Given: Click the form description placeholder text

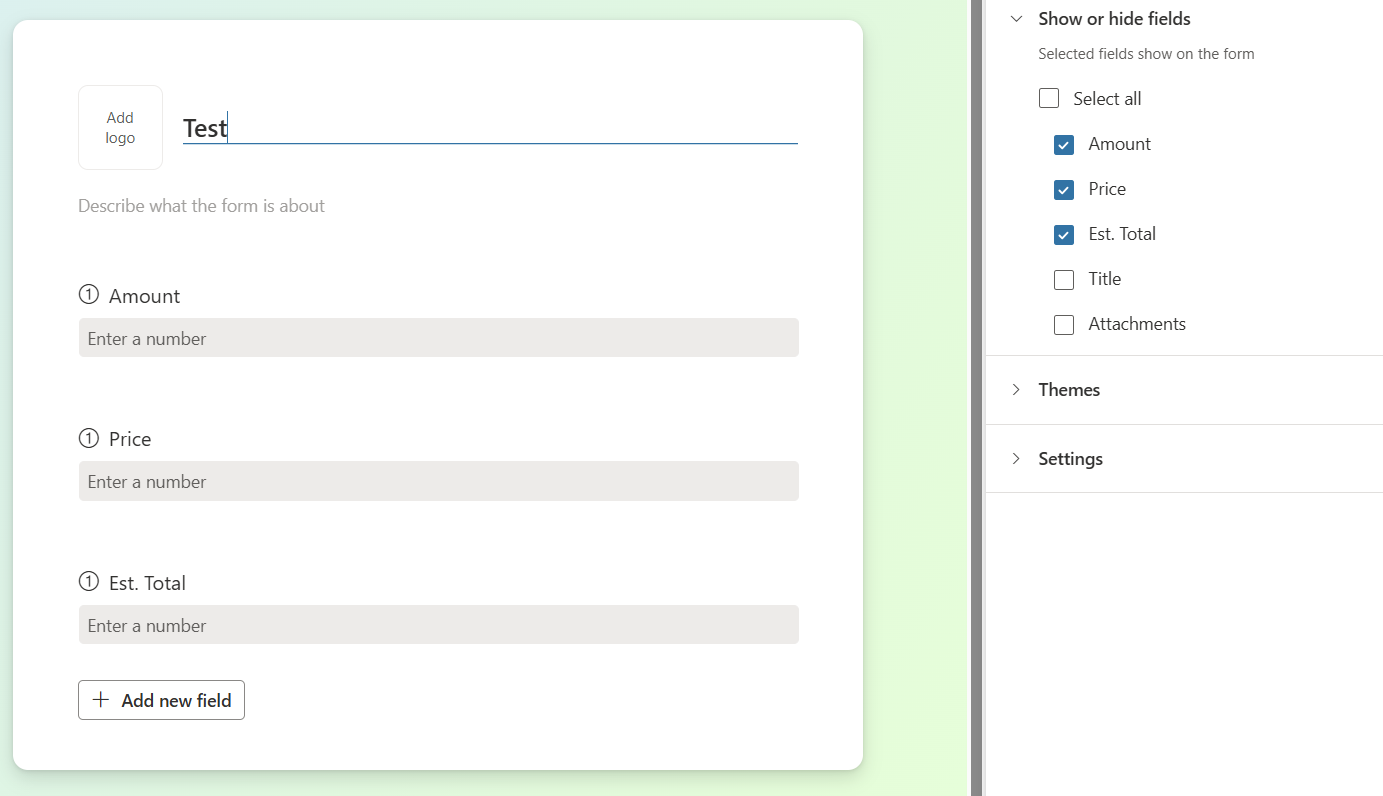Looking at the screenshot, I should pyautogui.click(x=201, y=205).
